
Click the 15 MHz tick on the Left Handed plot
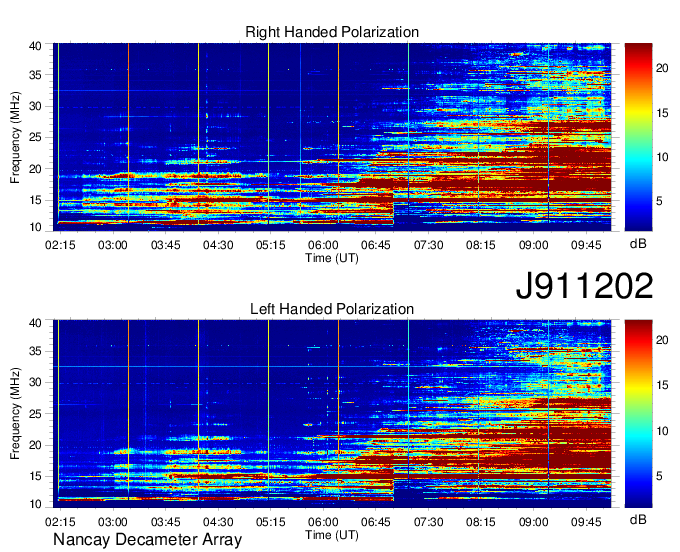[x=35, y=477]
